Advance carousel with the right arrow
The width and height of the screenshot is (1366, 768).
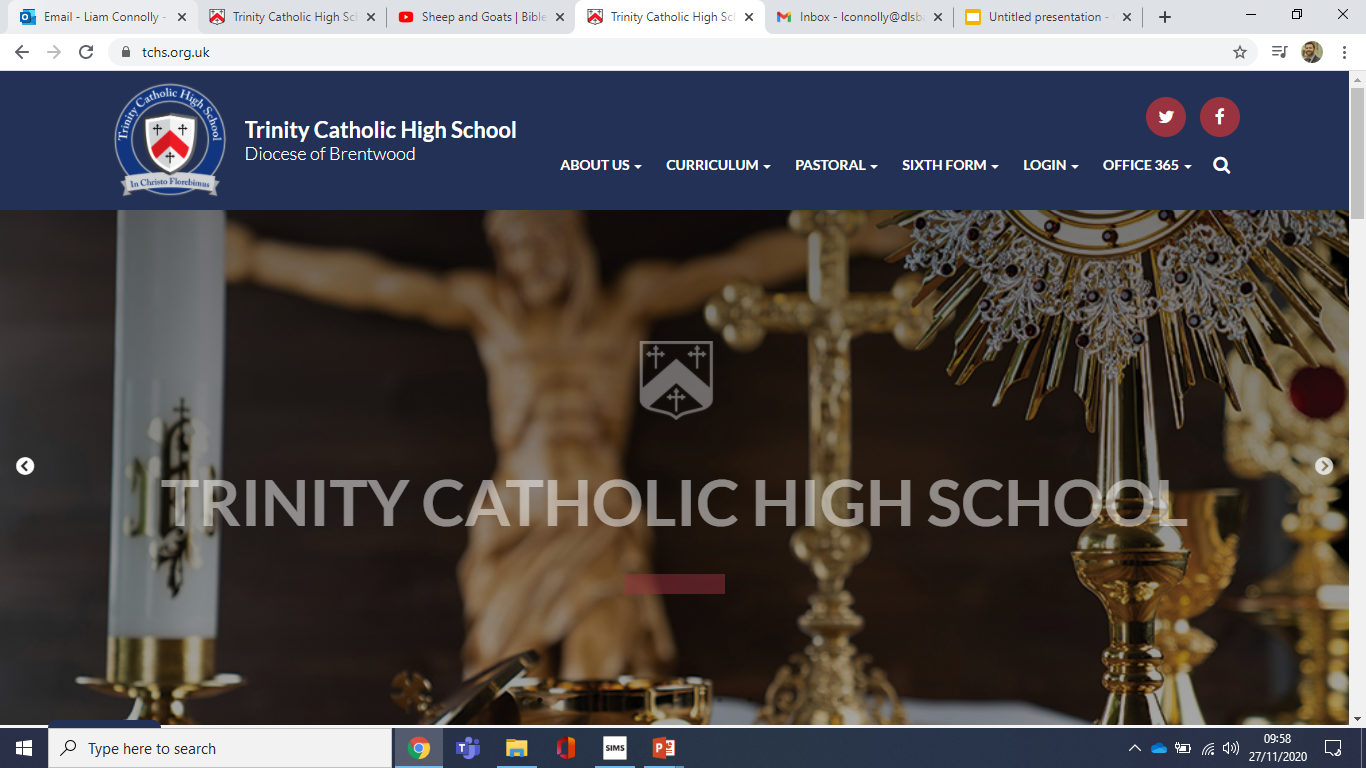(1323, 466)
